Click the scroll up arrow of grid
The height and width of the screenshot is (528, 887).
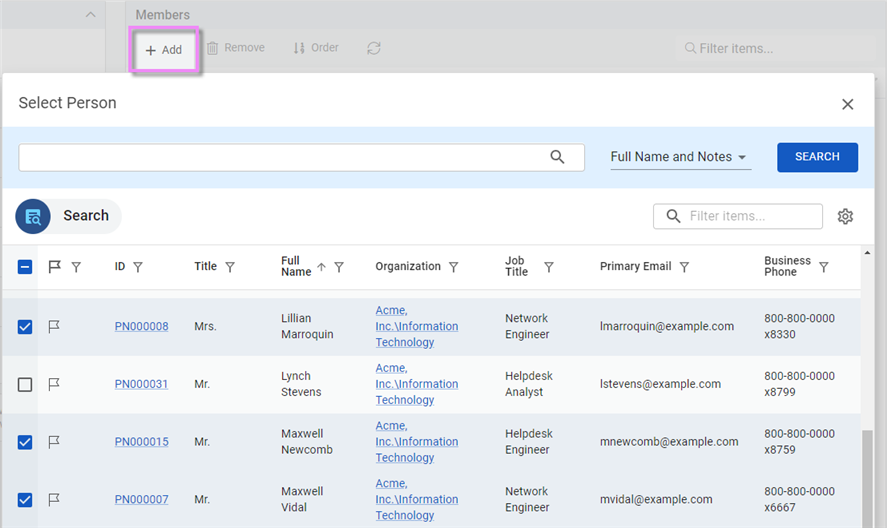coord(867,252)
